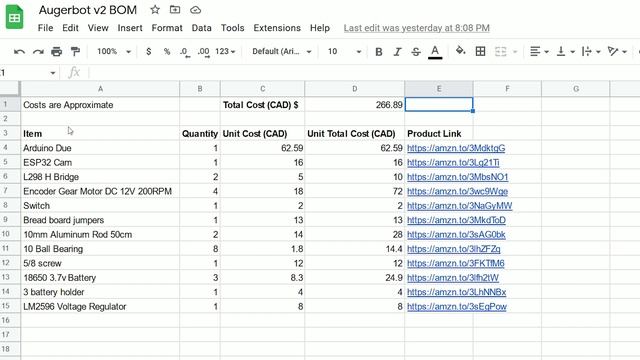Screen dimensions: 640x360
Task: Open the 'Last edit was yesterday' version history link
Action: (416, 28)
